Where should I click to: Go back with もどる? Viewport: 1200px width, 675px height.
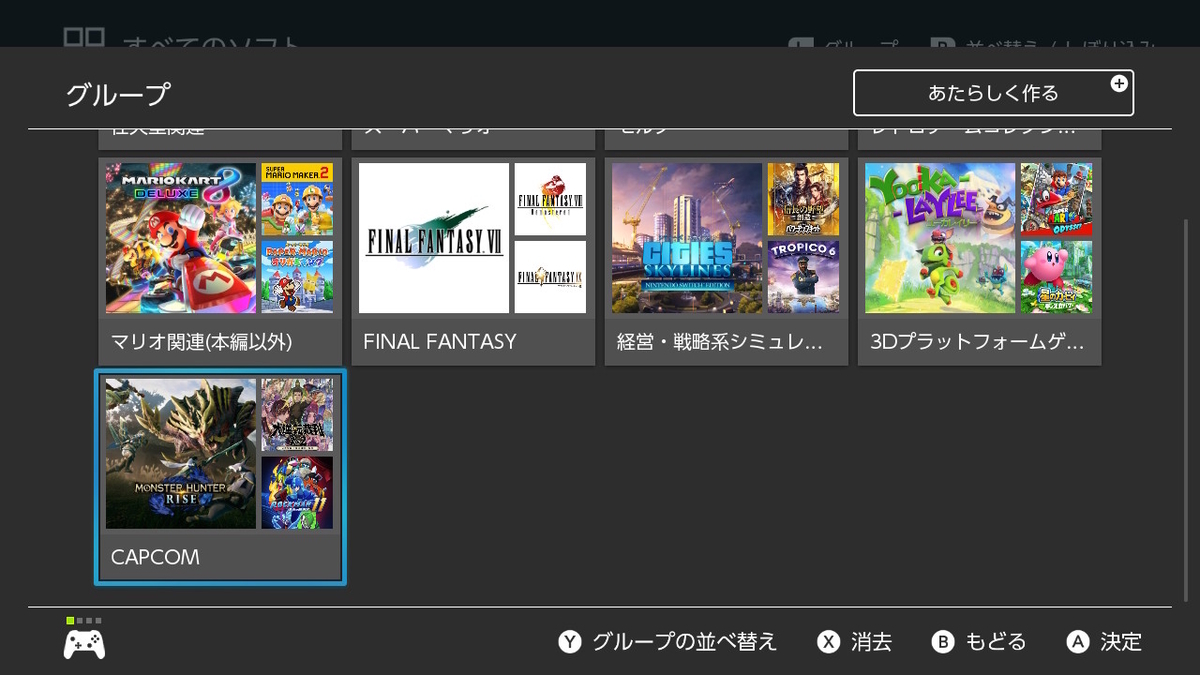click(x=995, y=642)
